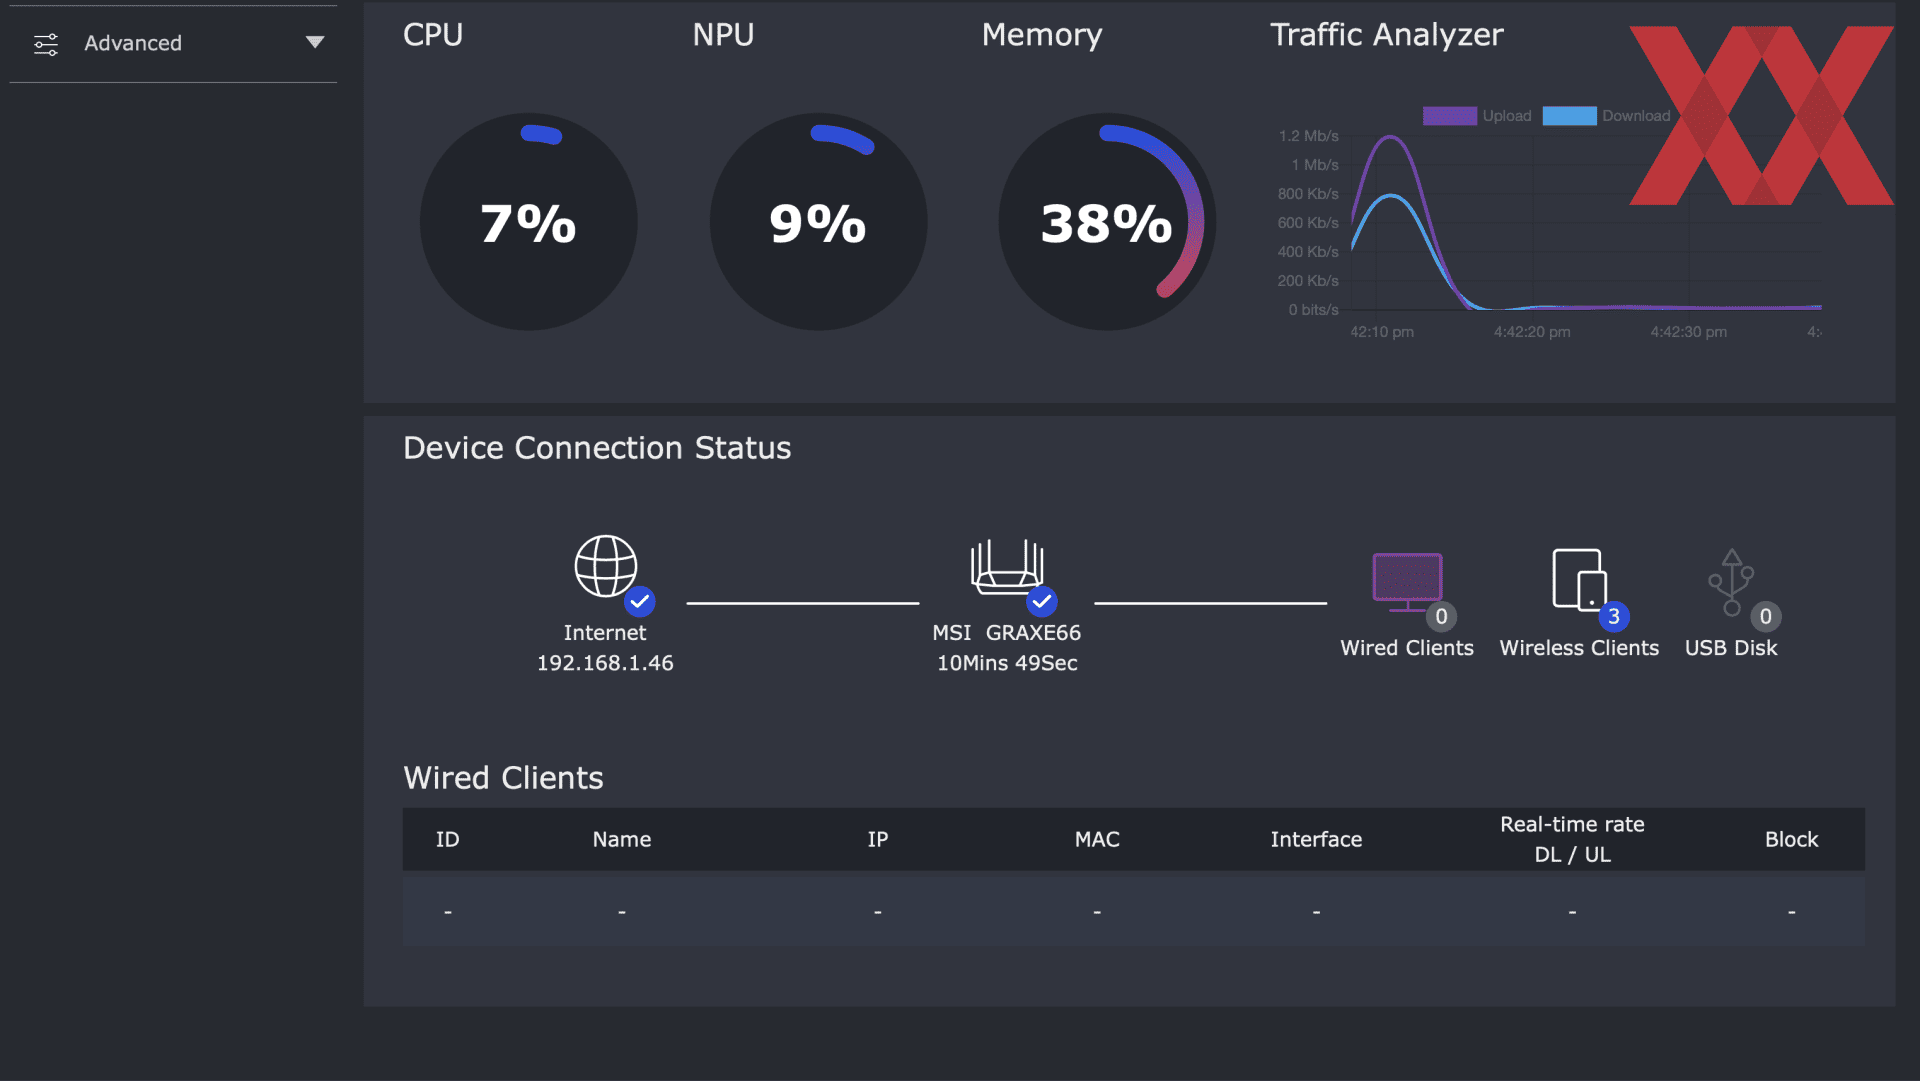Open the USB Disk icon
This screenshot has width=1920, height=1081.
coord(1731,581)
